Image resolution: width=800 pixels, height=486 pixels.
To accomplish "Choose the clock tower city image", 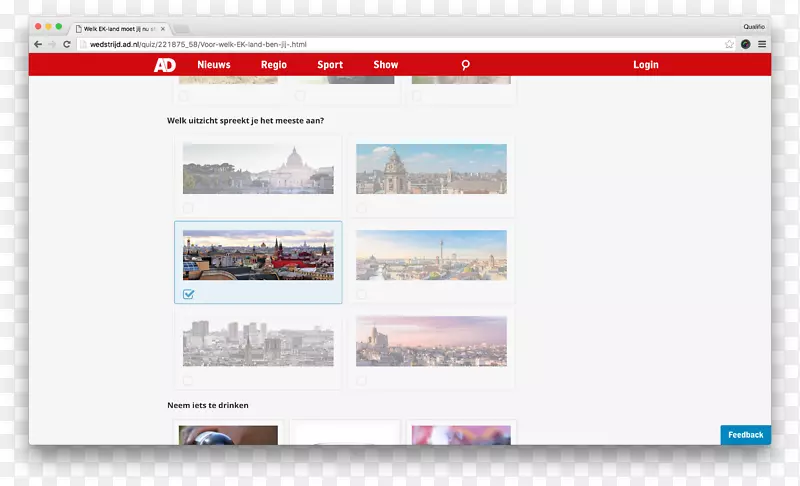I will pos(431,169).
